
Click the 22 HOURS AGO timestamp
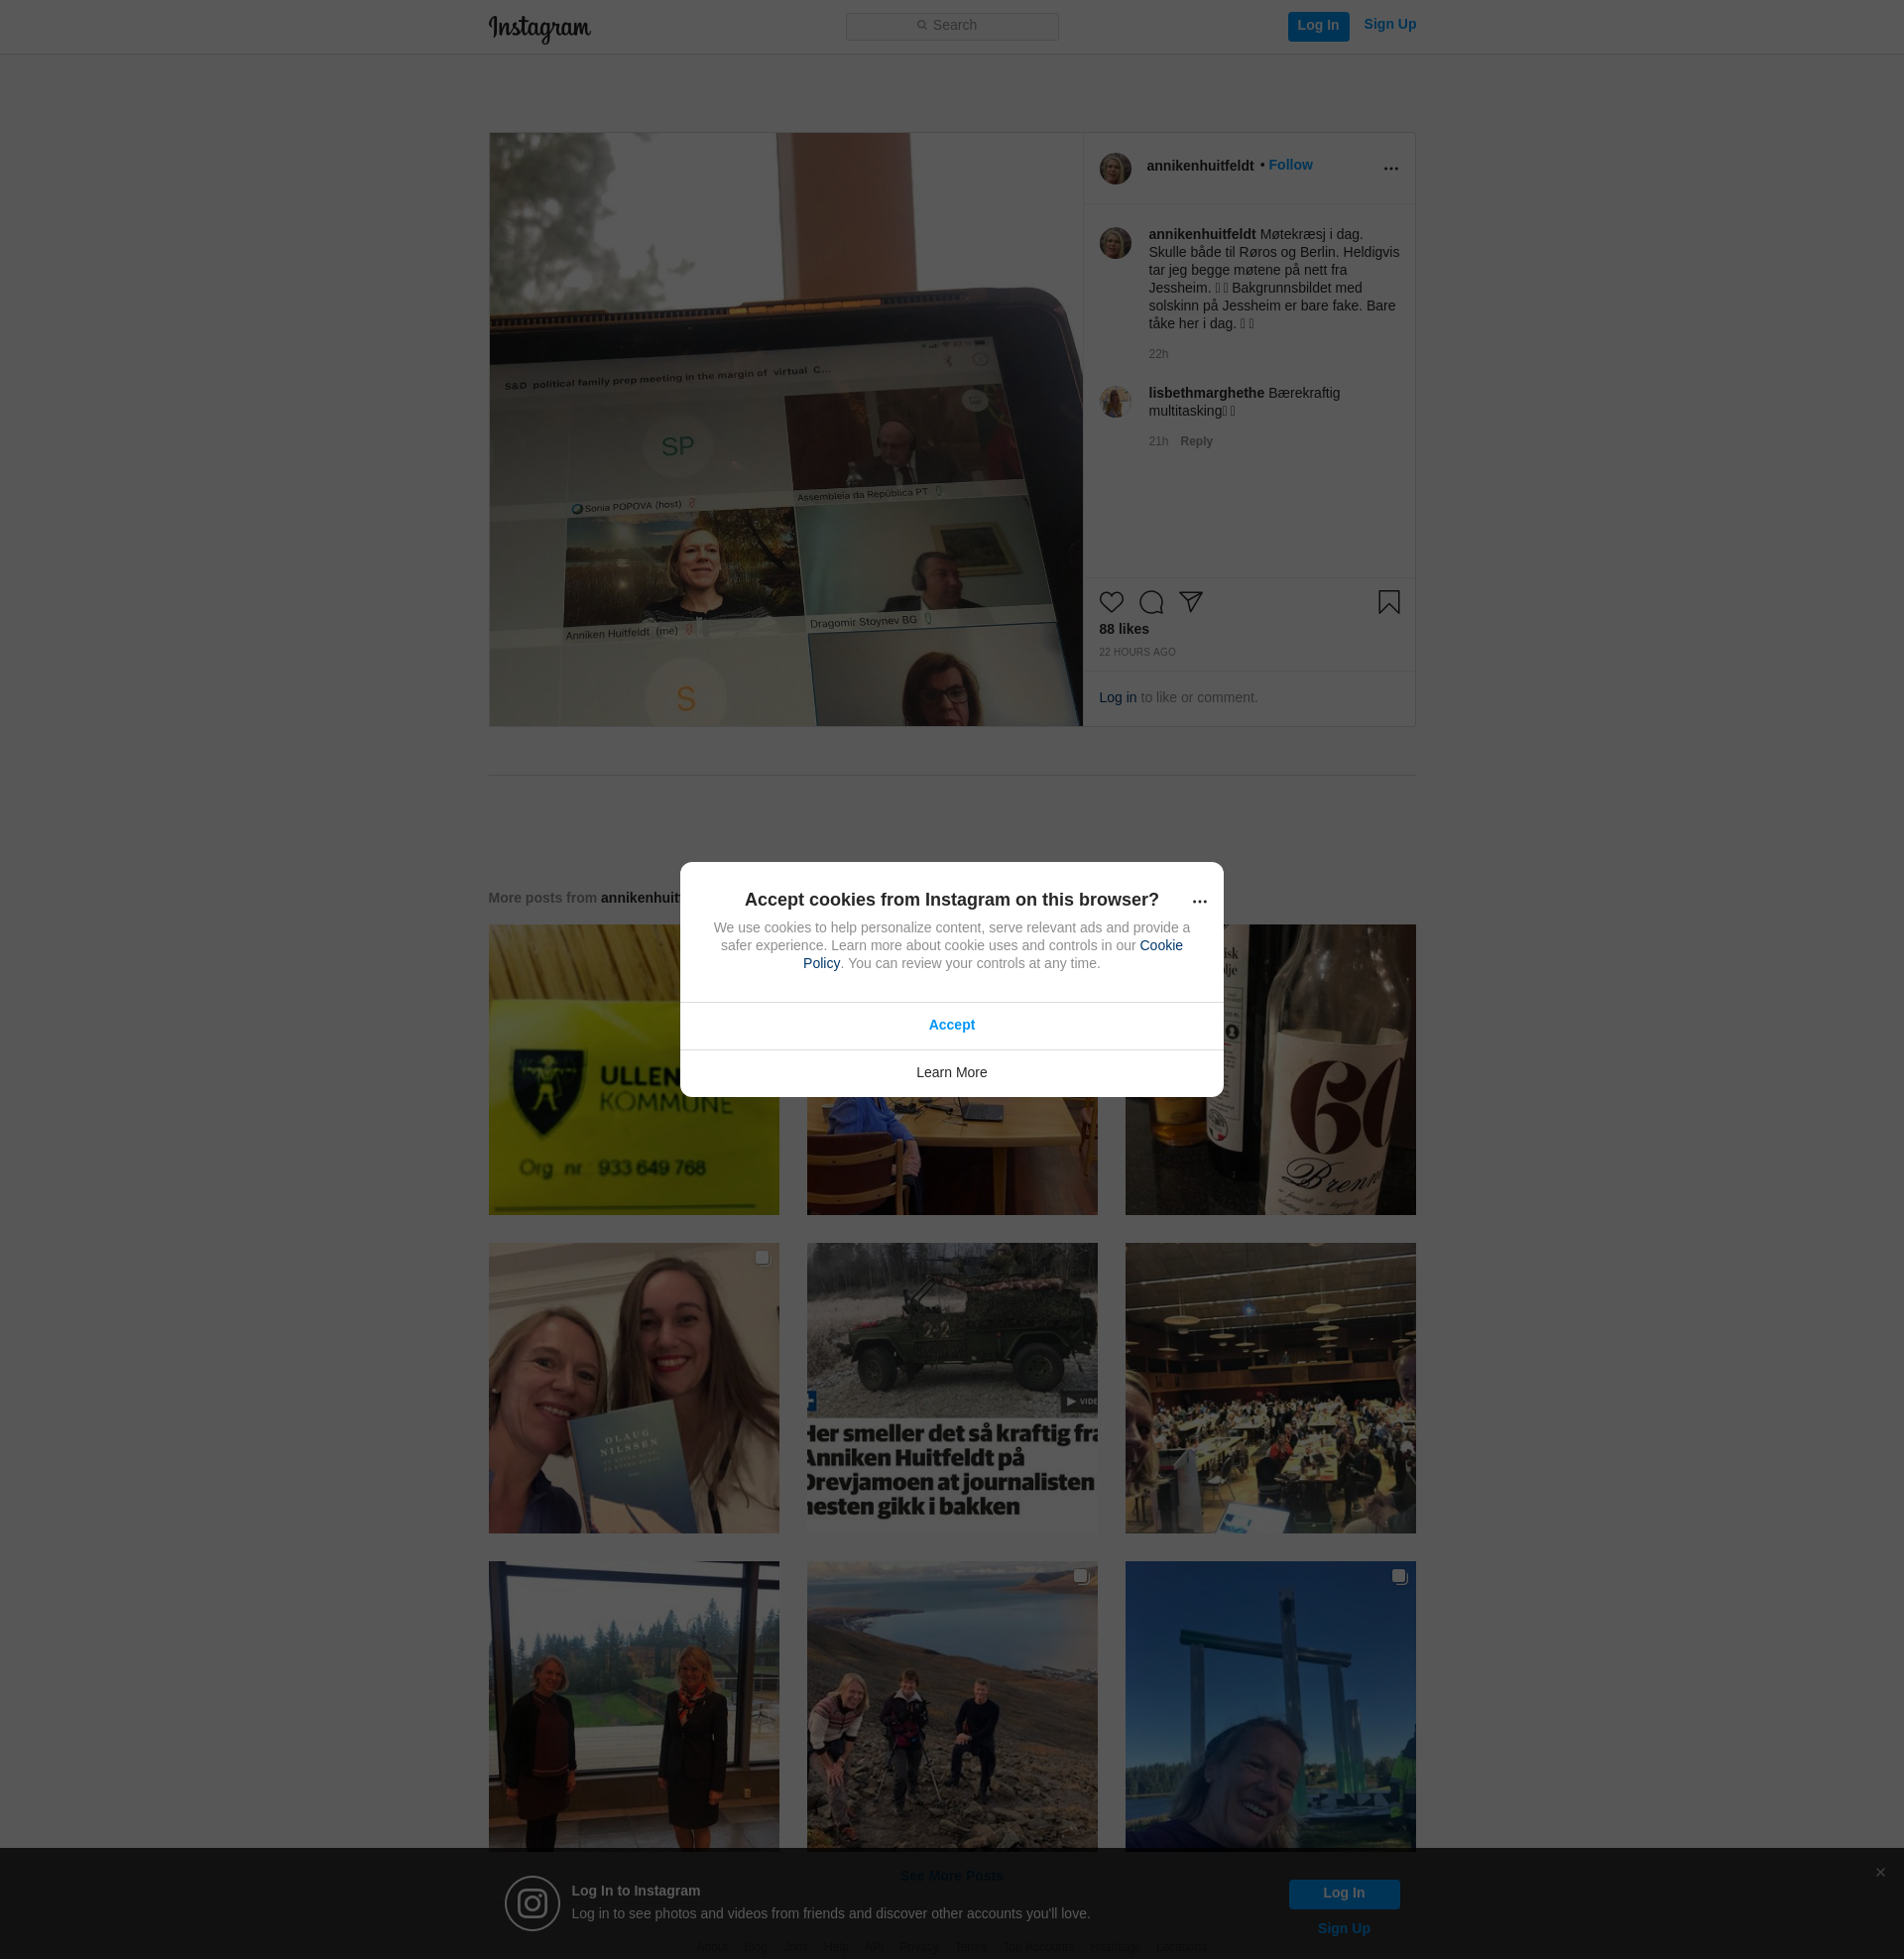(1136, 652)
